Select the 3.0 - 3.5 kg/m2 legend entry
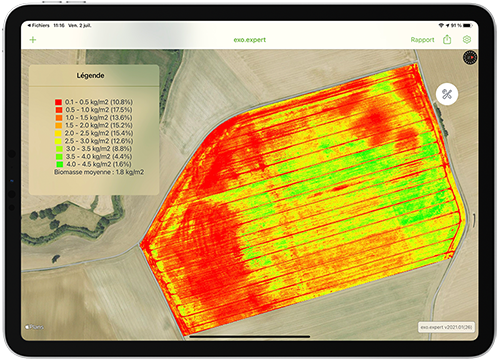This screenshot has height=362, width=500. pyautogui.click(x=94, y=149)
